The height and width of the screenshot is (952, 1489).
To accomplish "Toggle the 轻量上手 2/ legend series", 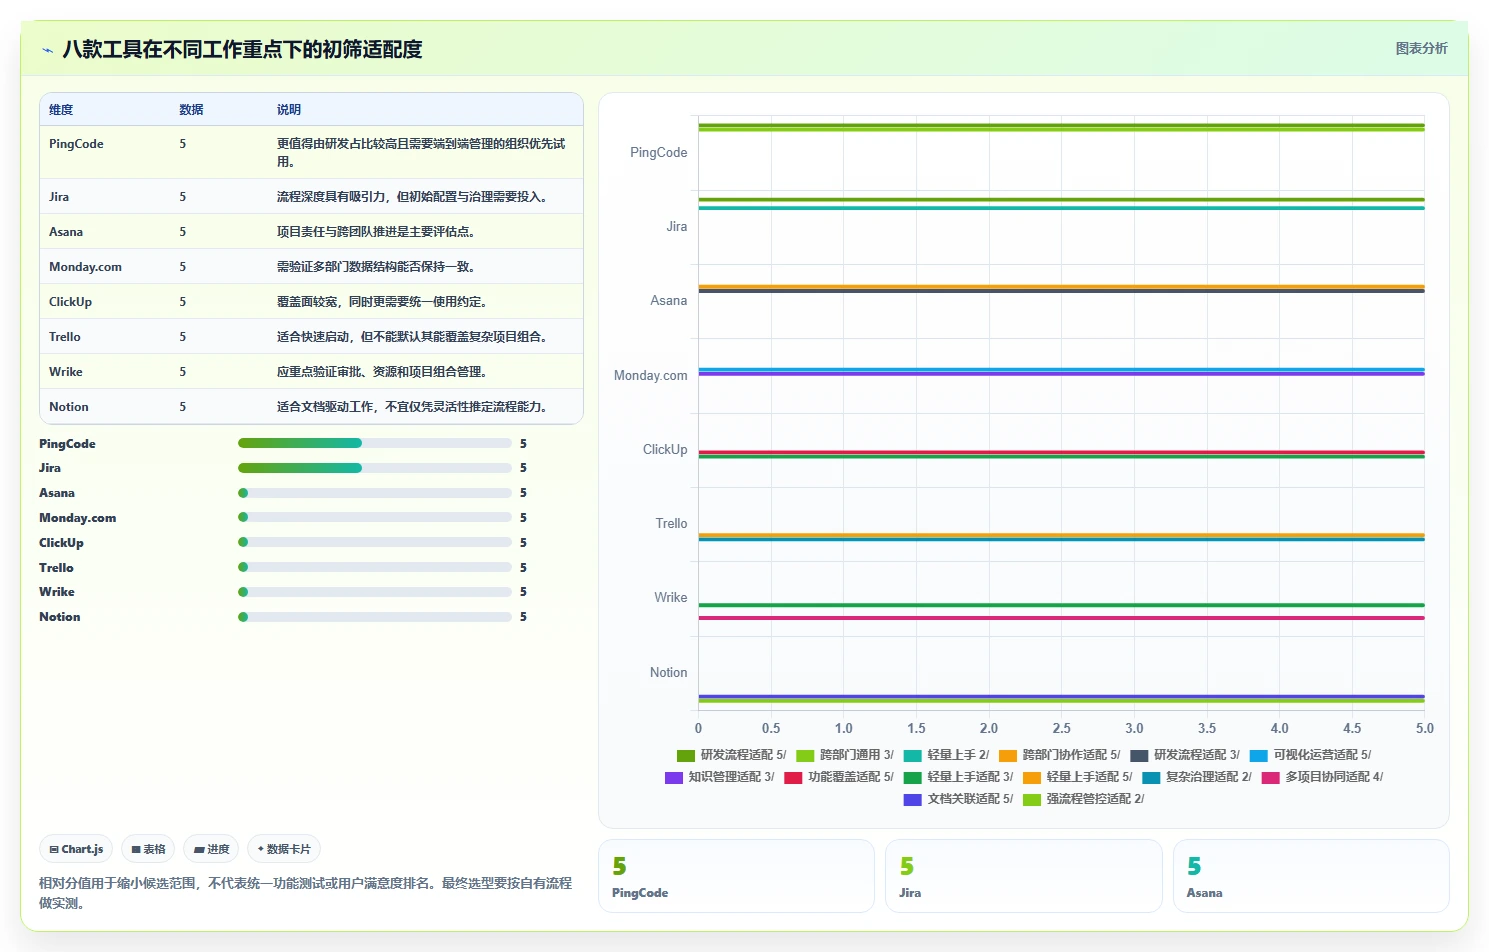I will tap(946, 755).
